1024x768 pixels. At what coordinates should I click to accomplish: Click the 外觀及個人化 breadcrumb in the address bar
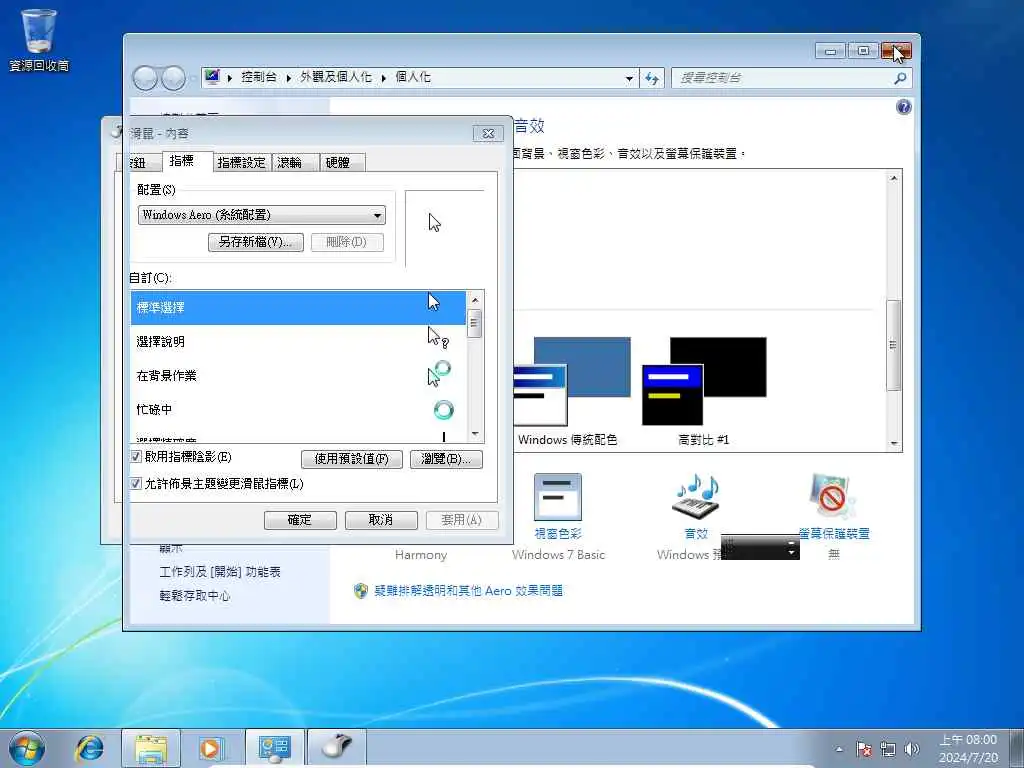pos(336,77)
